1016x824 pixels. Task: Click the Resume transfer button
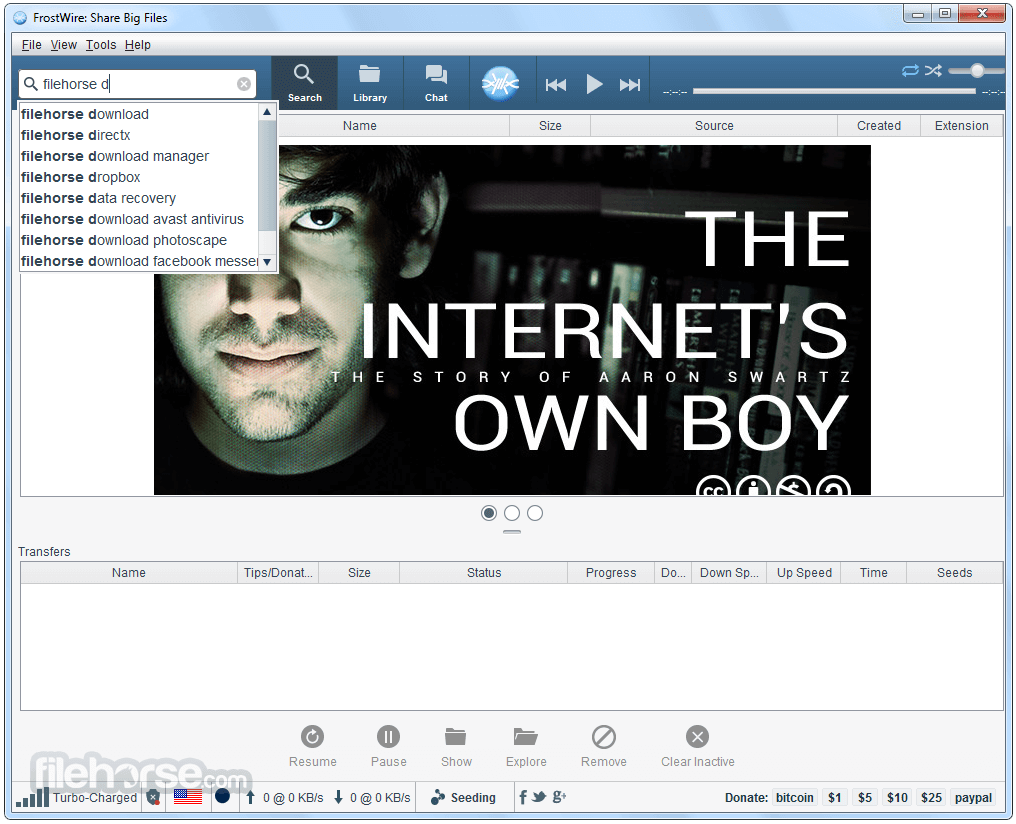[x=312, y=746]
